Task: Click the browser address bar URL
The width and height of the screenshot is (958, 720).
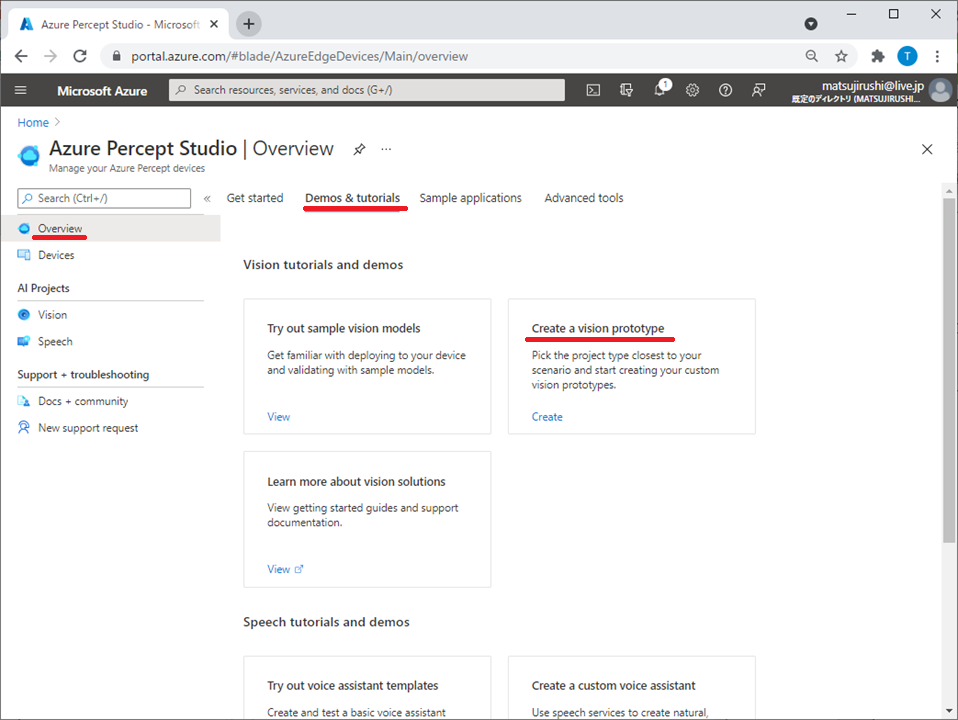Action: (x=299, y=56)
